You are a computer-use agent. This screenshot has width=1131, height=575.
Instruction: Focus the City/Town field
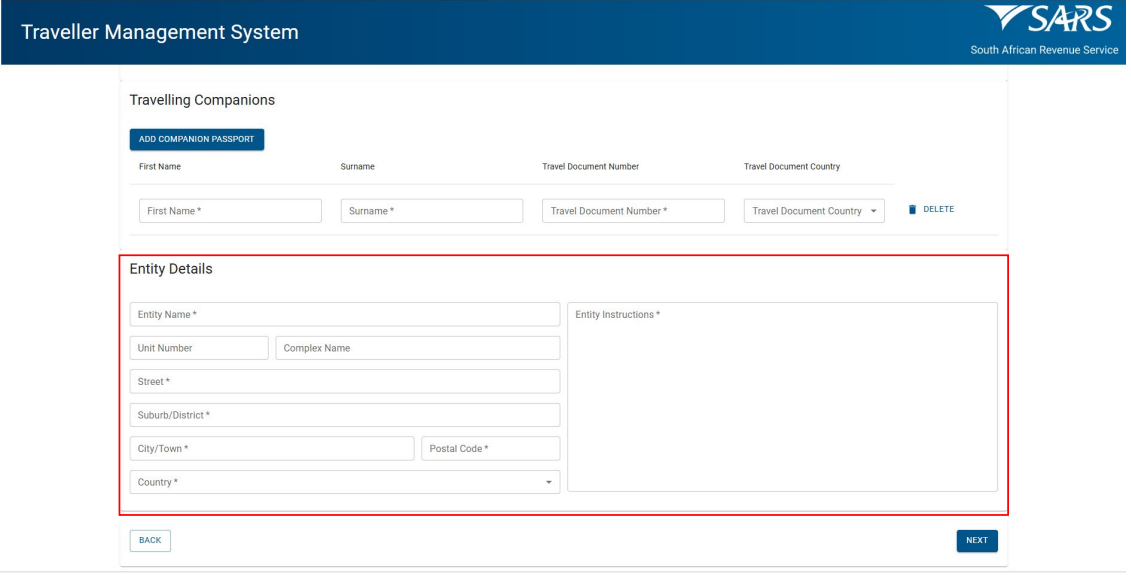[271, 449]
